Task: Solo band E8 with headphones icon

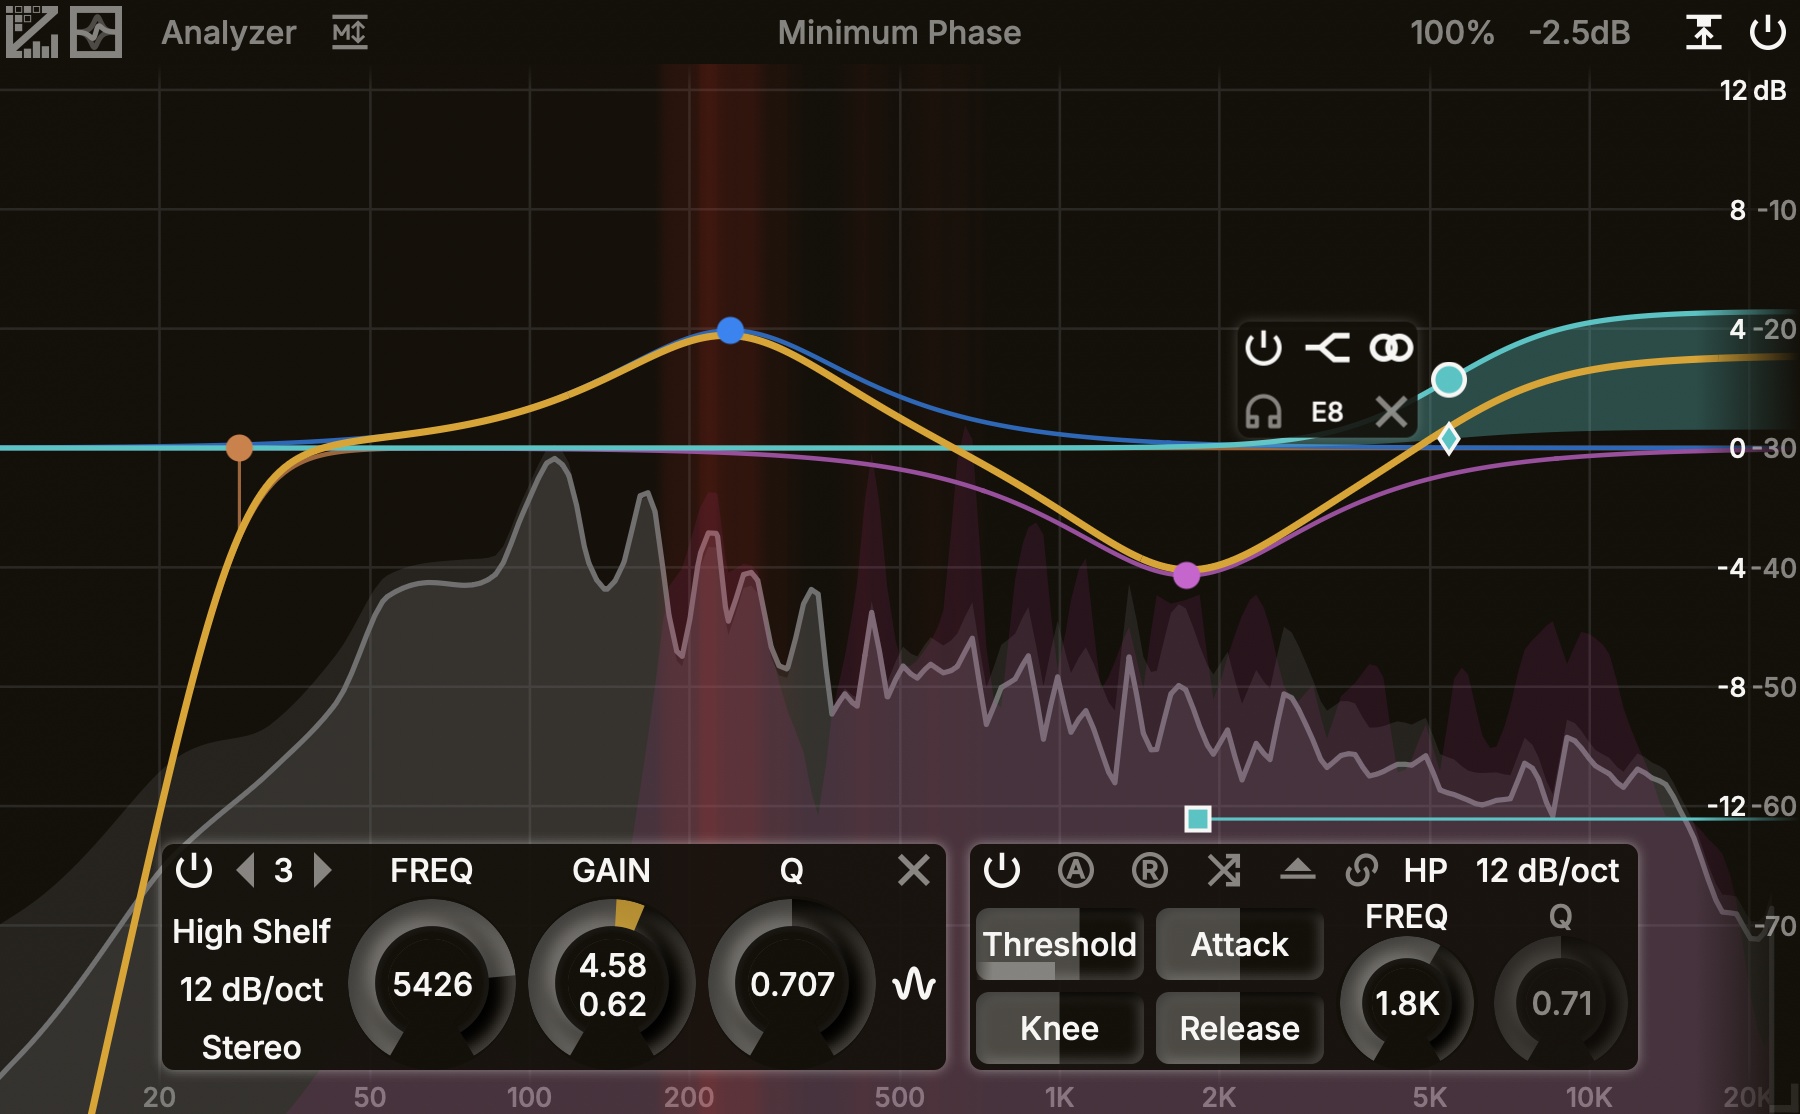Action: (x=1263, y=411)
